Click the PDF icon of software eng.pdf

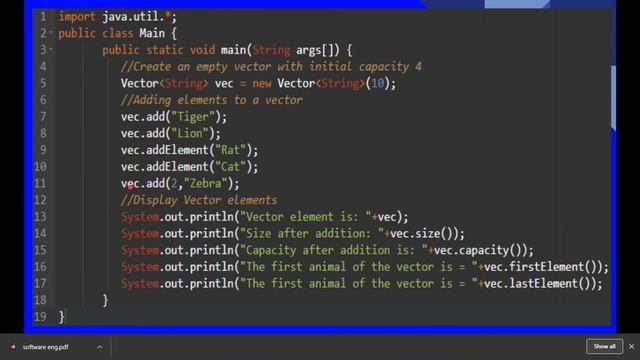click(x=13, y=347)
